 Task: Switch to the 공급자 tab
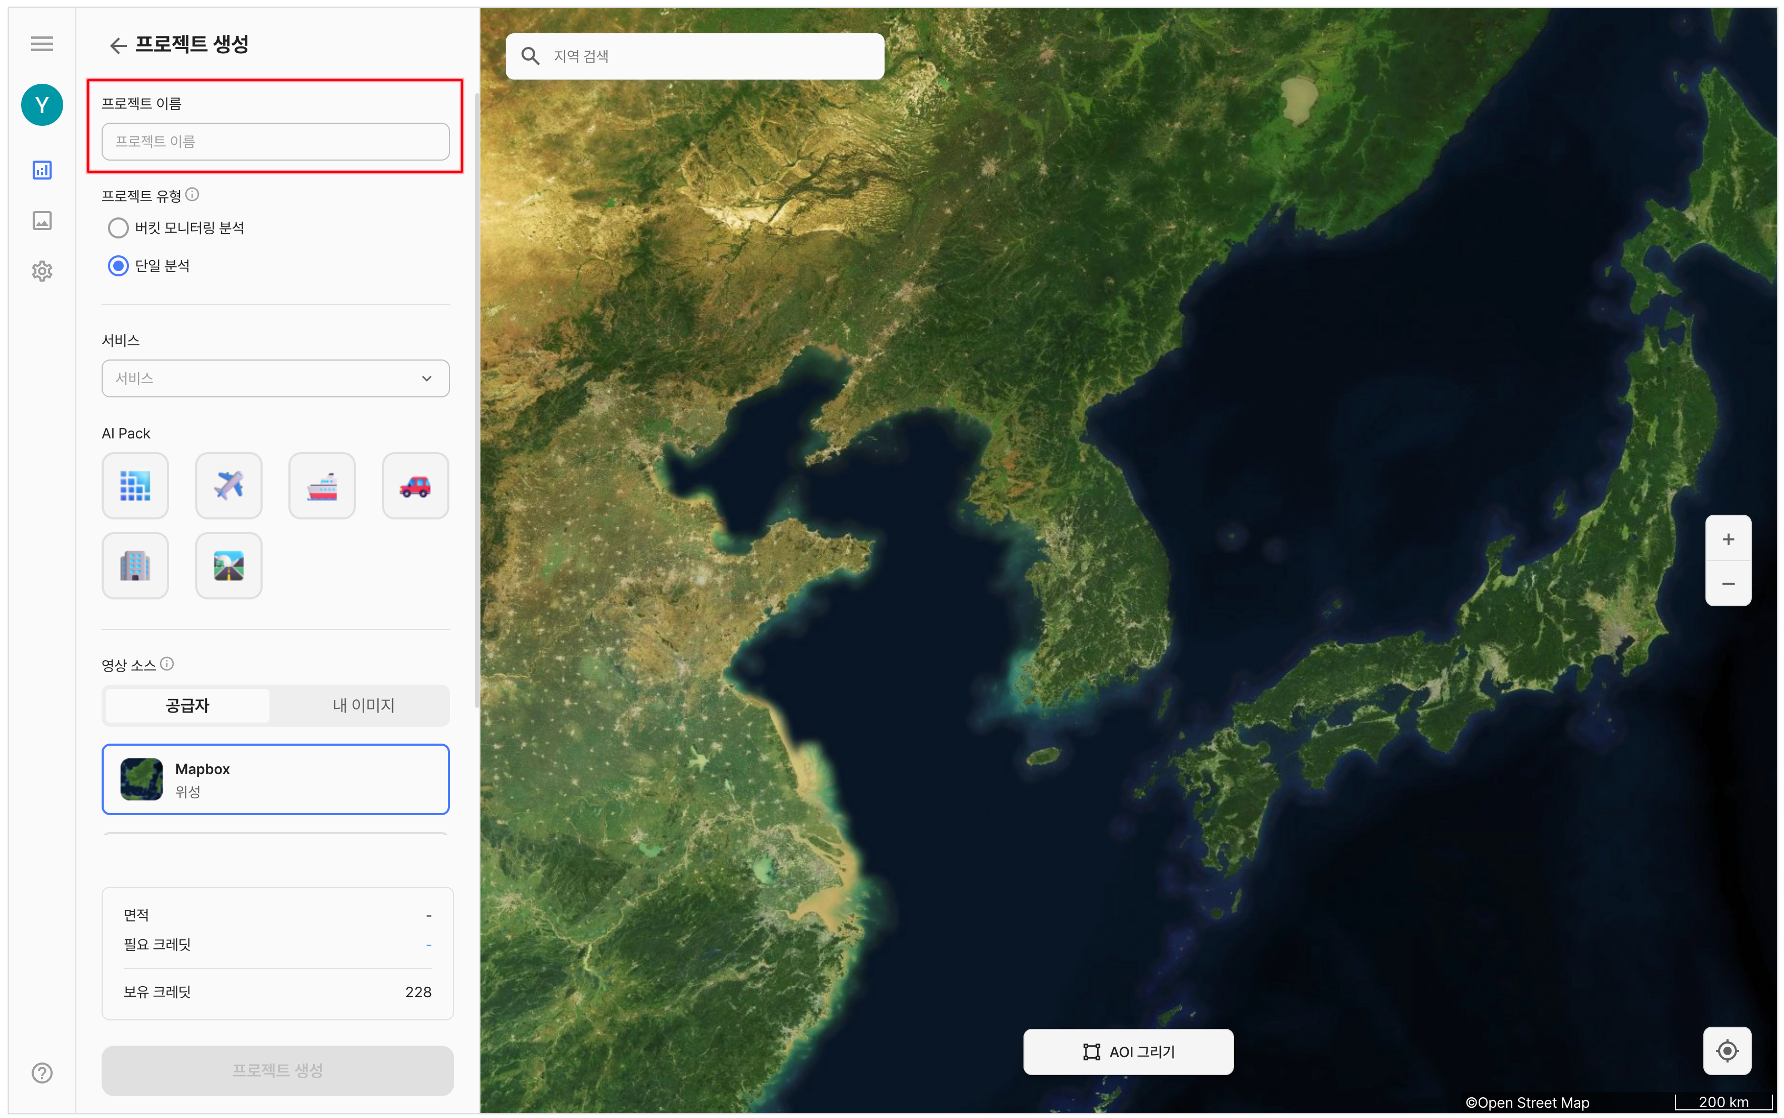tap(188, 706)
